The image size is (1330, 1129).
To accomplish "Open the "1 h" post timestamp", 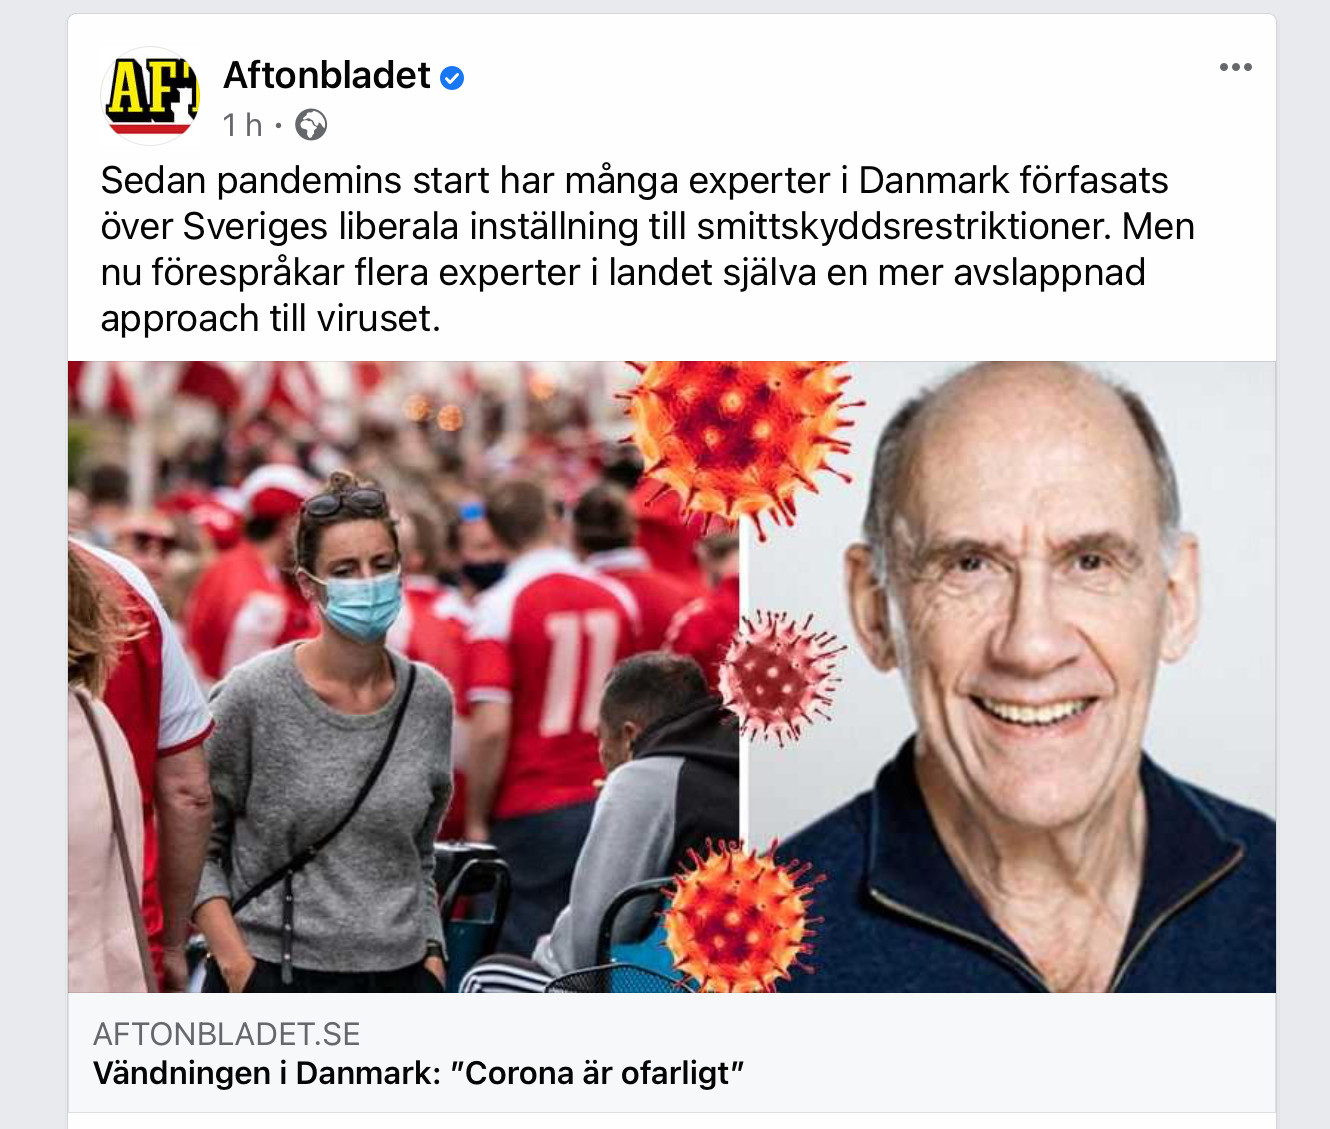I will click(242, 125).
